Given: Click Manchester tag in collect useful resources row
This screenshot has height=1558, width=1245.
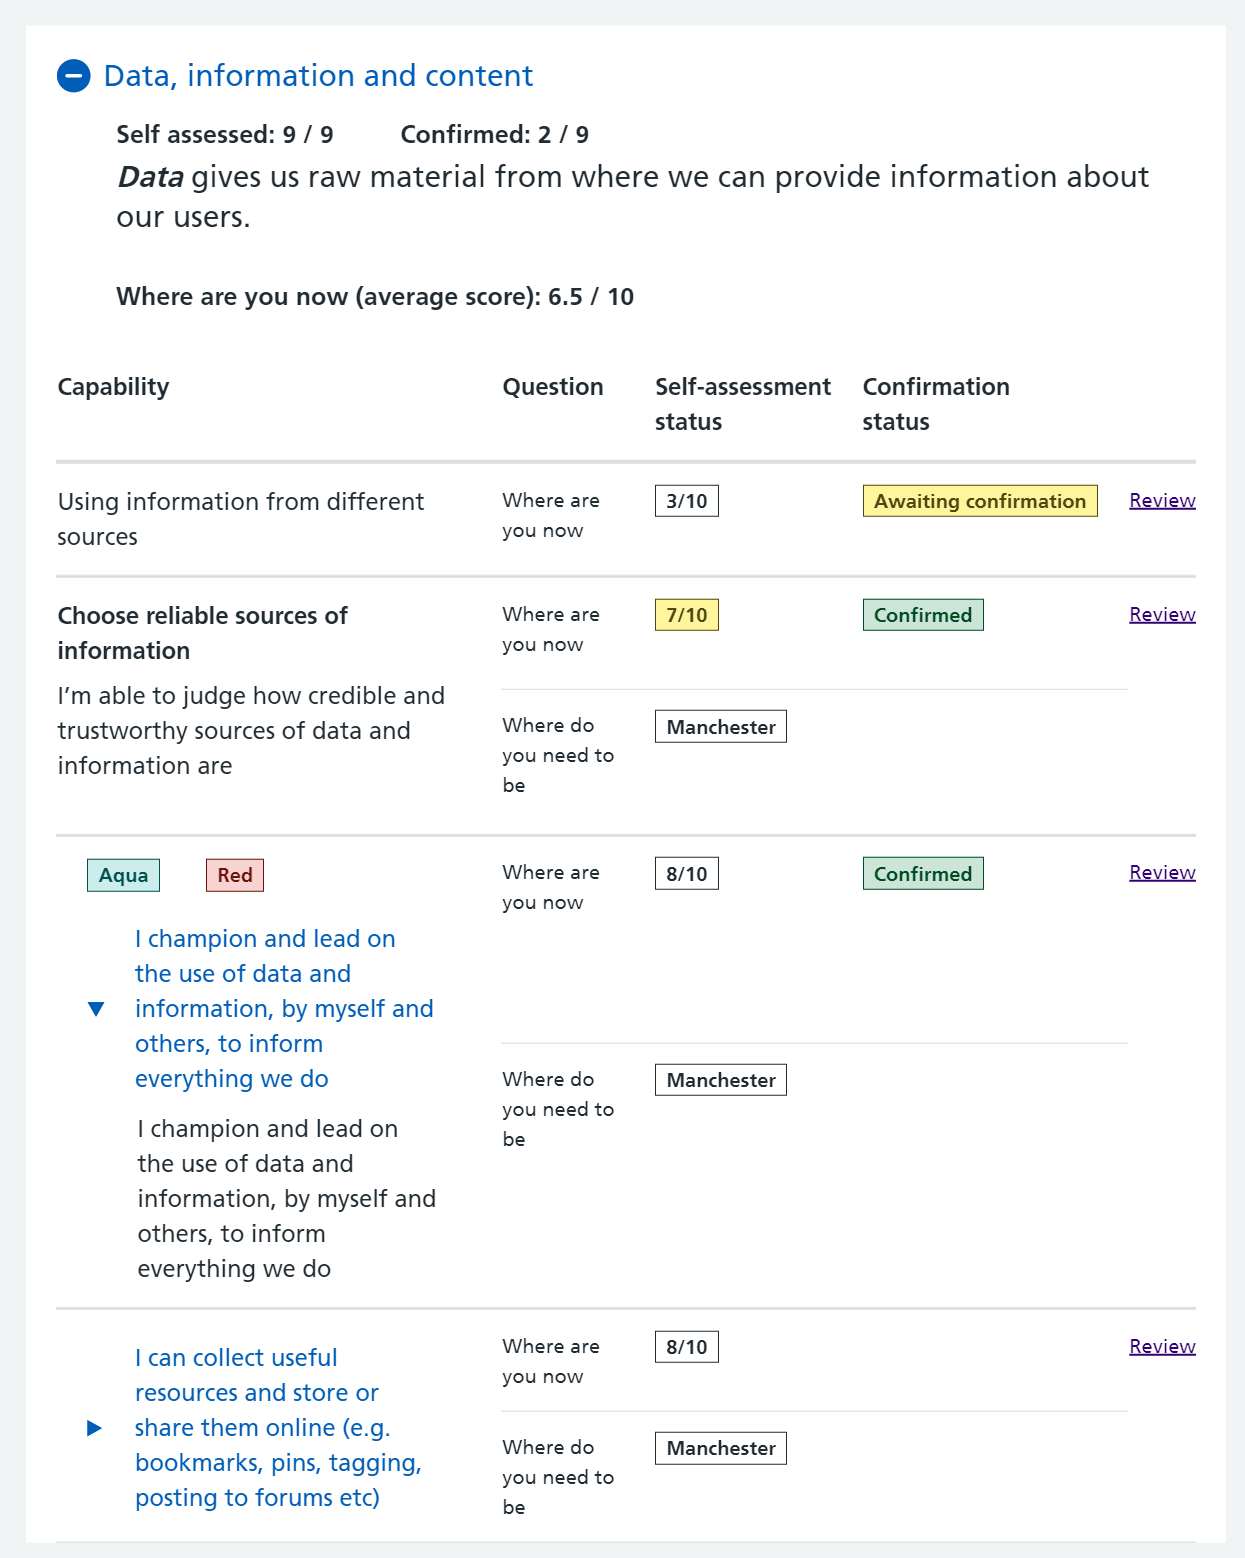Looking at the screenshot, I should [721, 1449].
